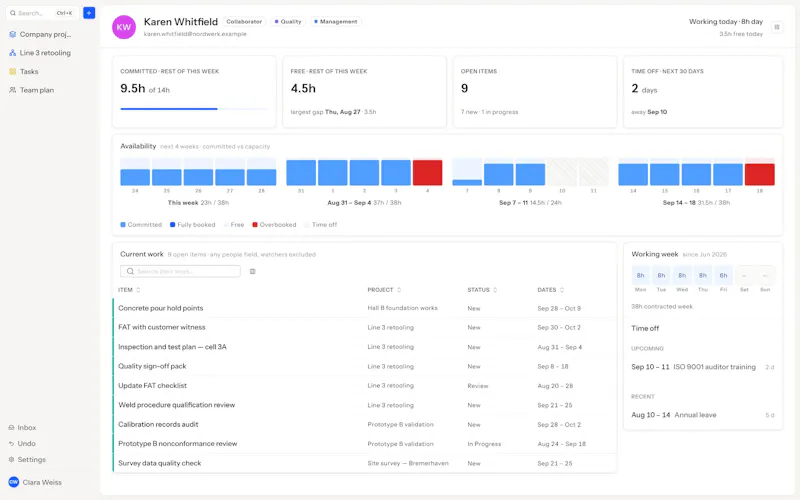Click the global Search field
The image size is (800, 500).
coord(43,13)
